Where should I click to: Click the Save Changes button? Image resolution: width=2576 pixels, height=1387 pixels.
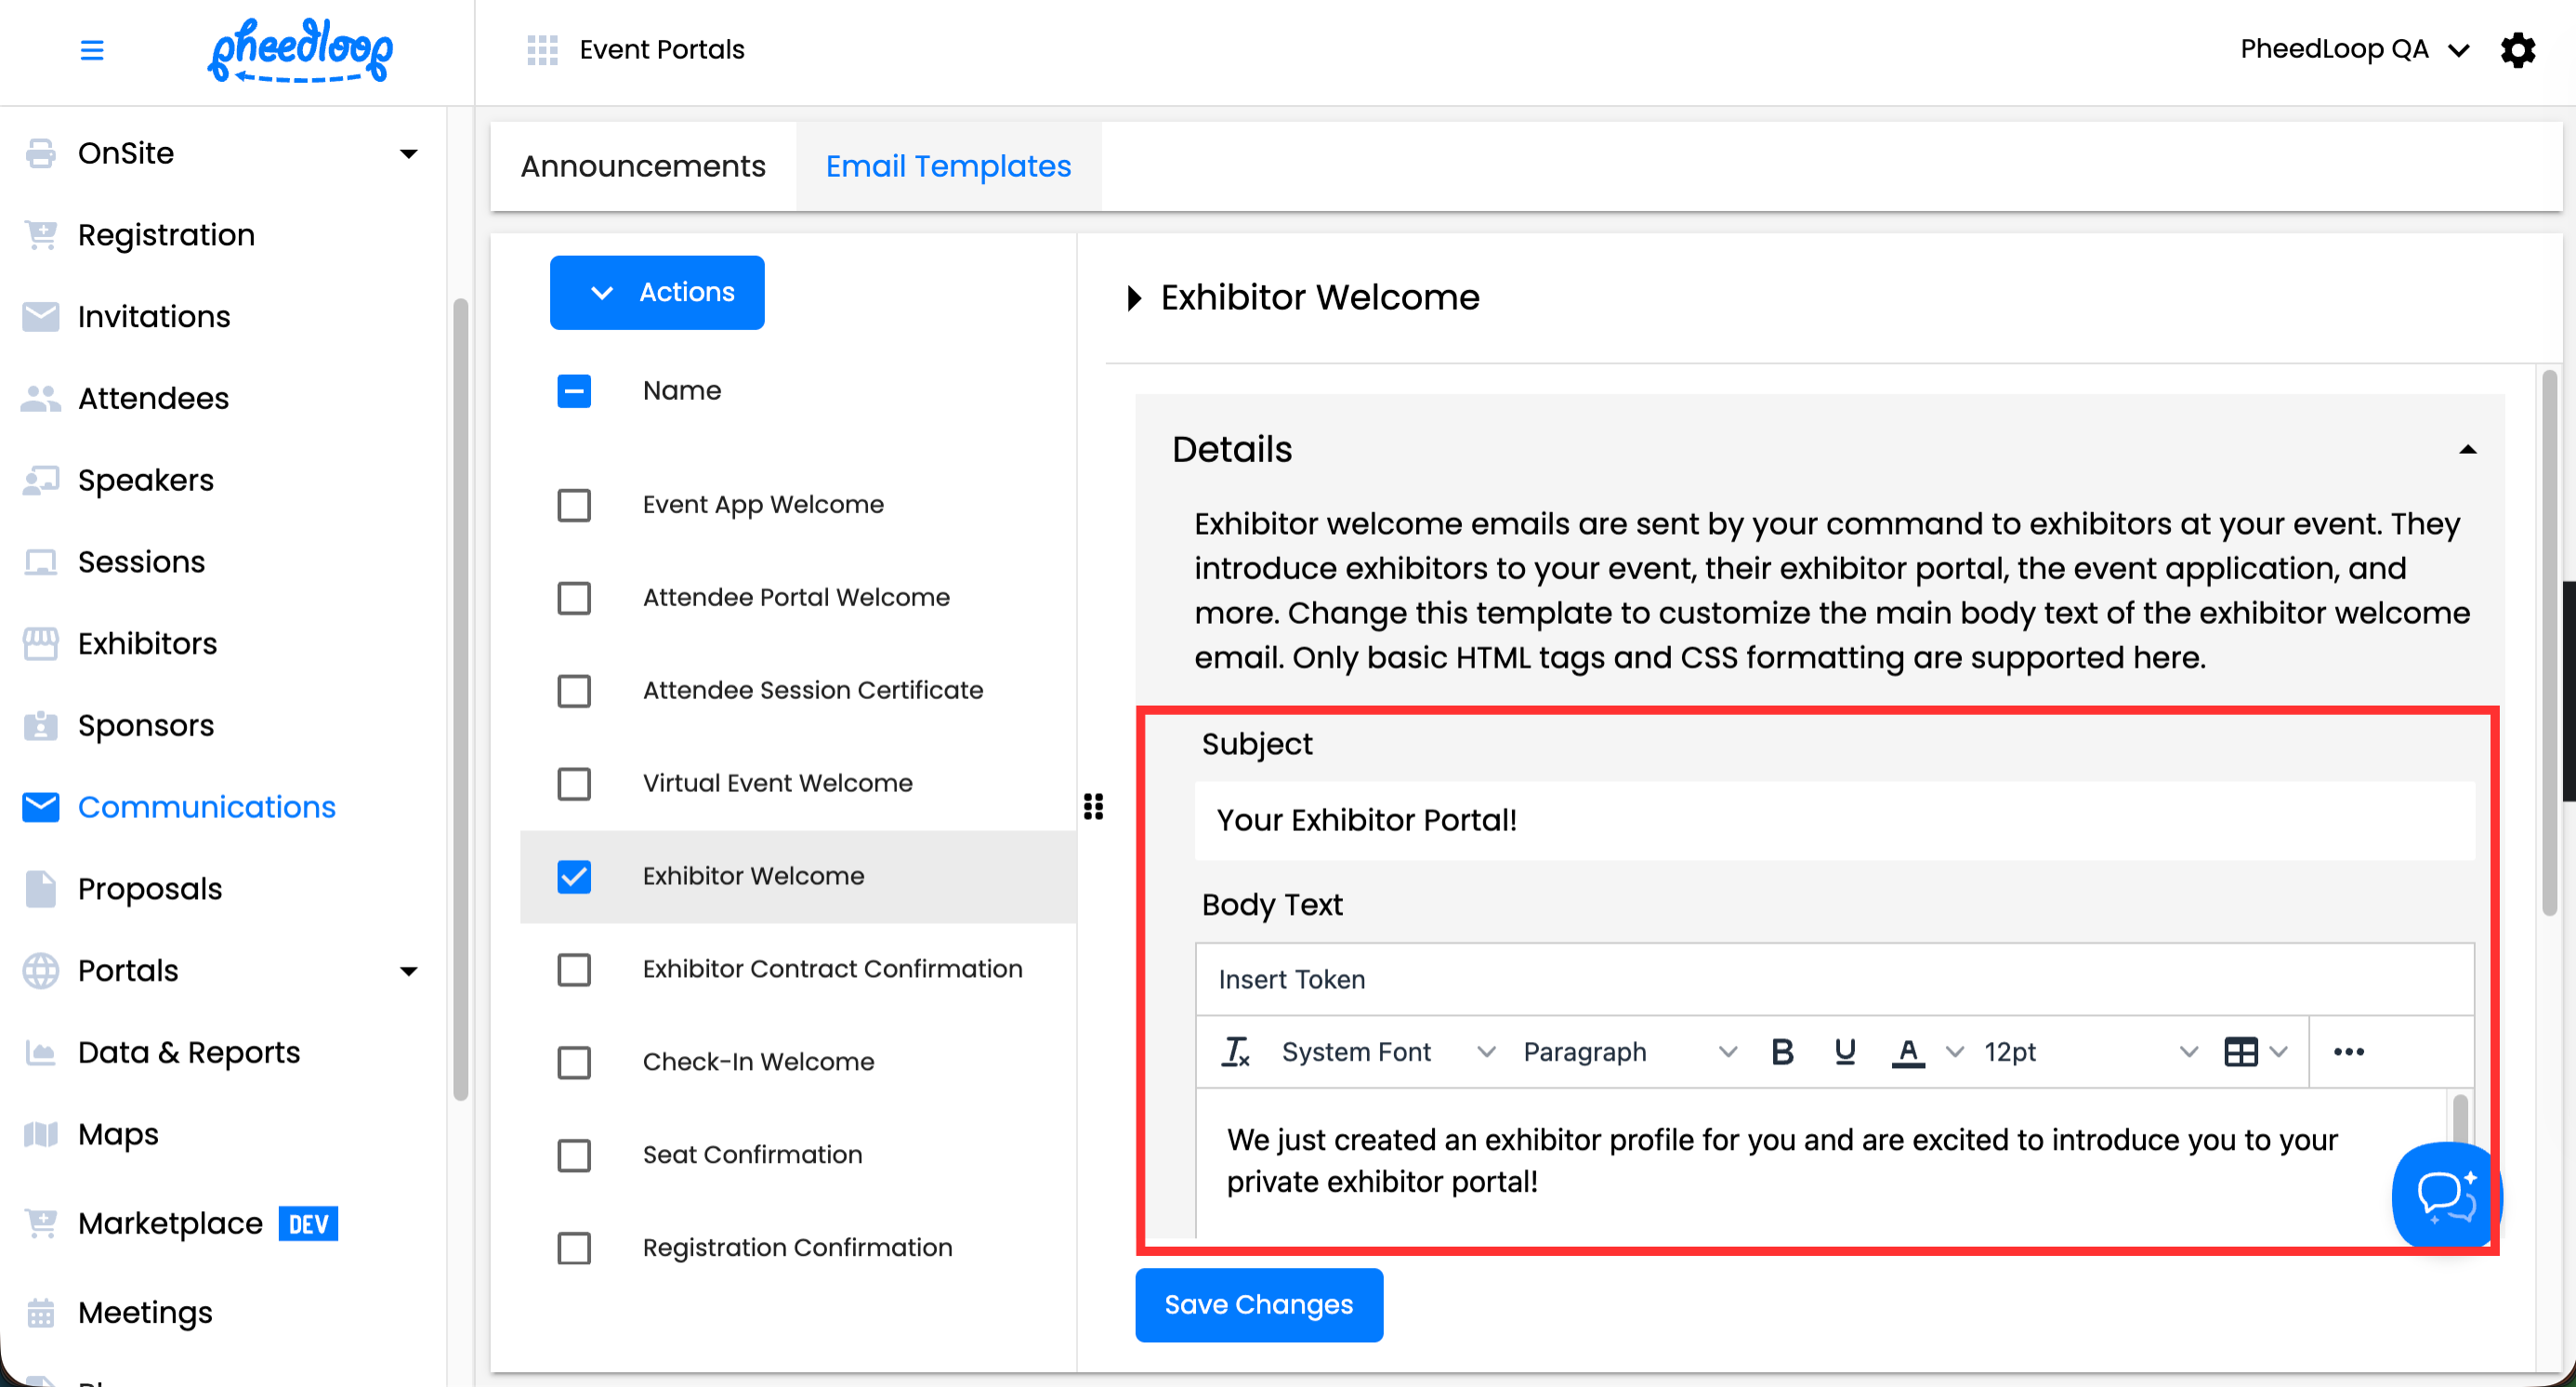1258,1305
